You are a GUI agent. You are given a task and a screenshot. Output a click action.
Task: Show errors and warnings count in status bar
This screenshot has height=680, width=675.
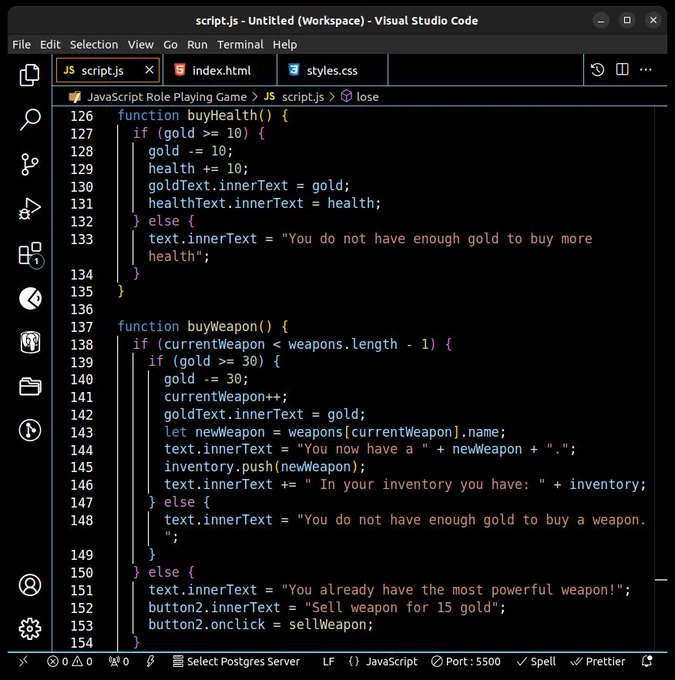(70, 661)
